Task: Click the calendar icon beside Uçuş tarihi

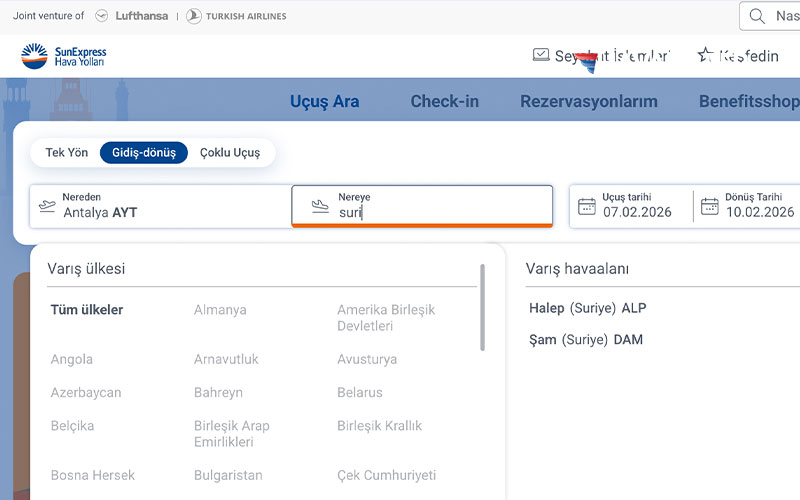Action: tap(587, 206)
